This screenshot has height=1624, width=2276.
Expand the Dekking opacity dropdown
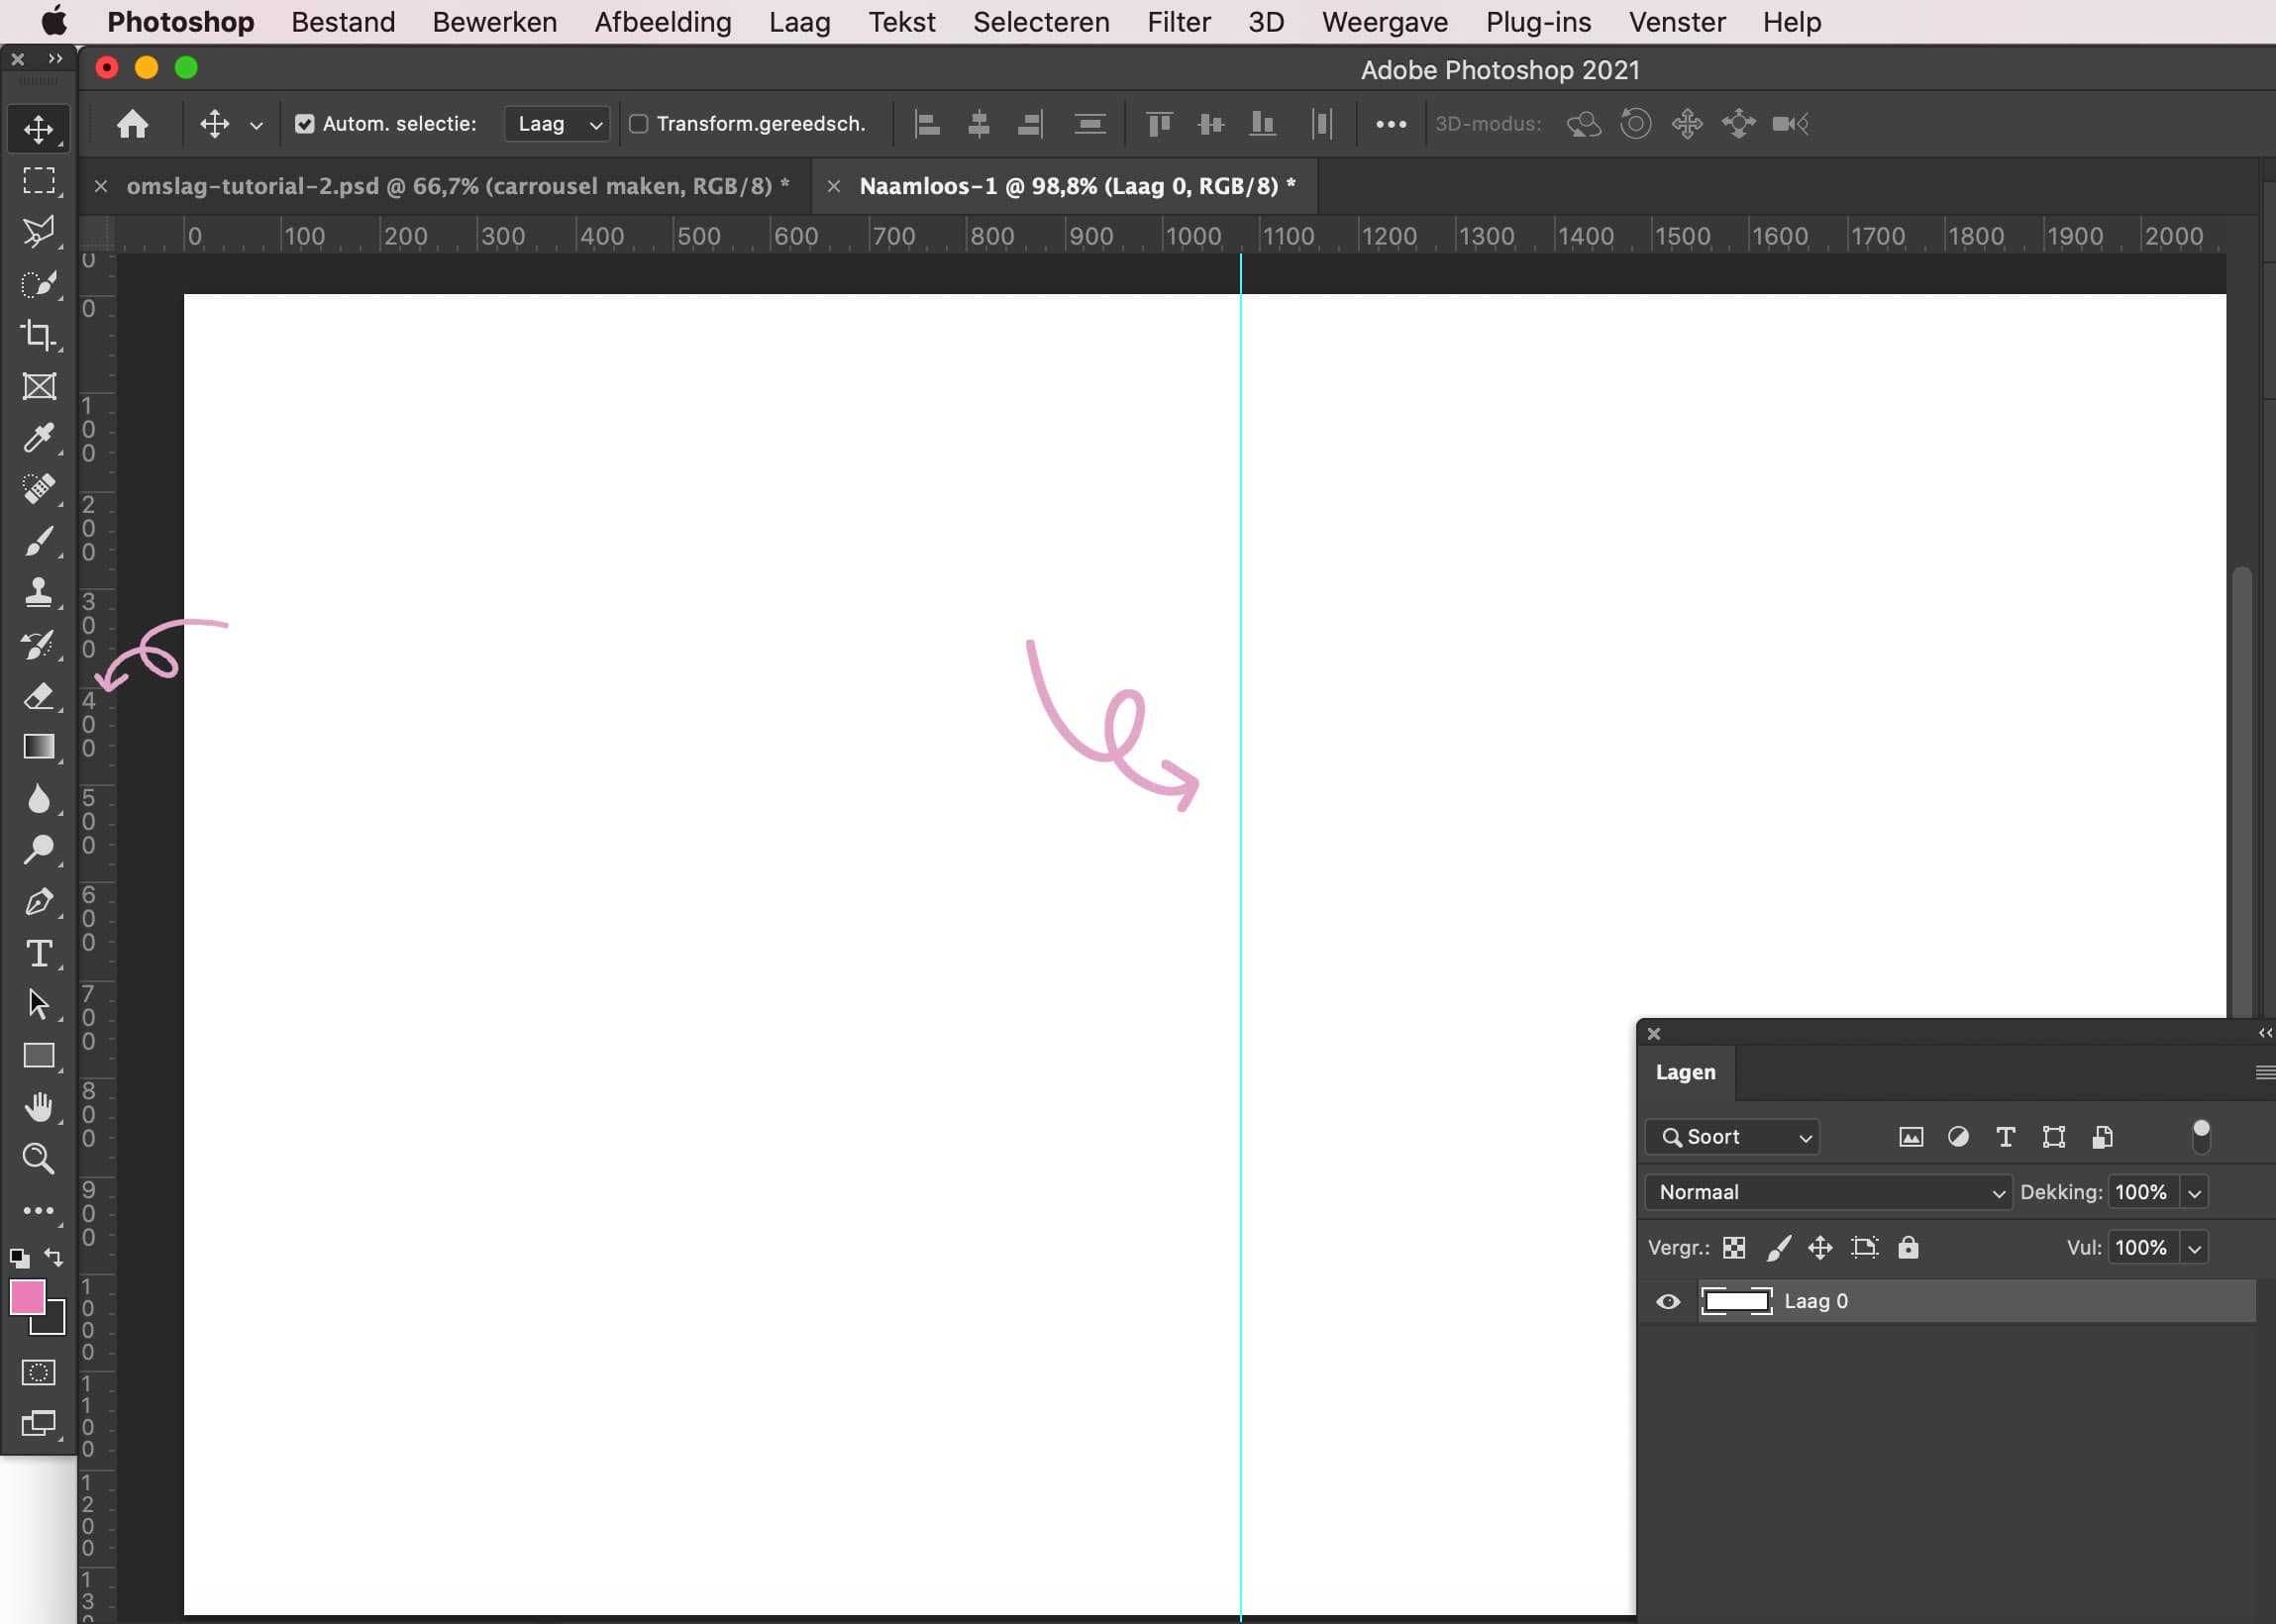(x=2196, y=1191)
